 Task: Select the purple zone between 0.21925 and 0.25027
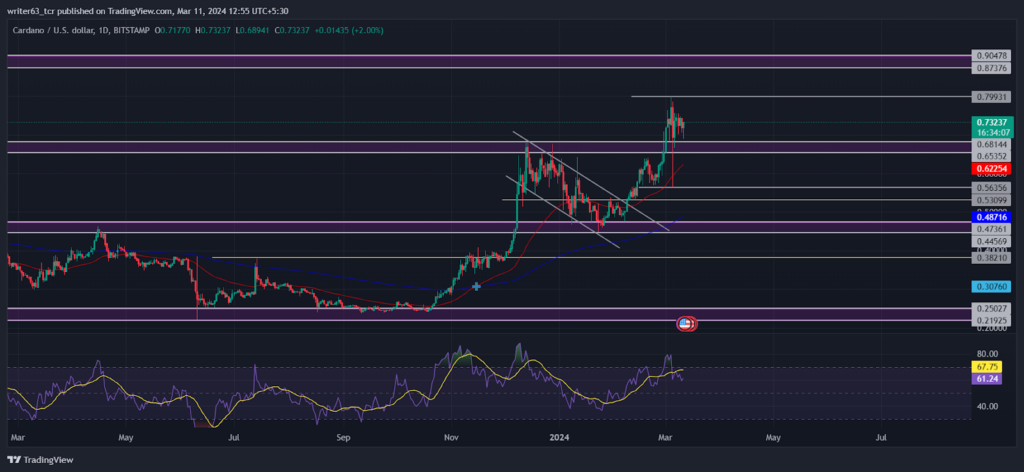490,314
